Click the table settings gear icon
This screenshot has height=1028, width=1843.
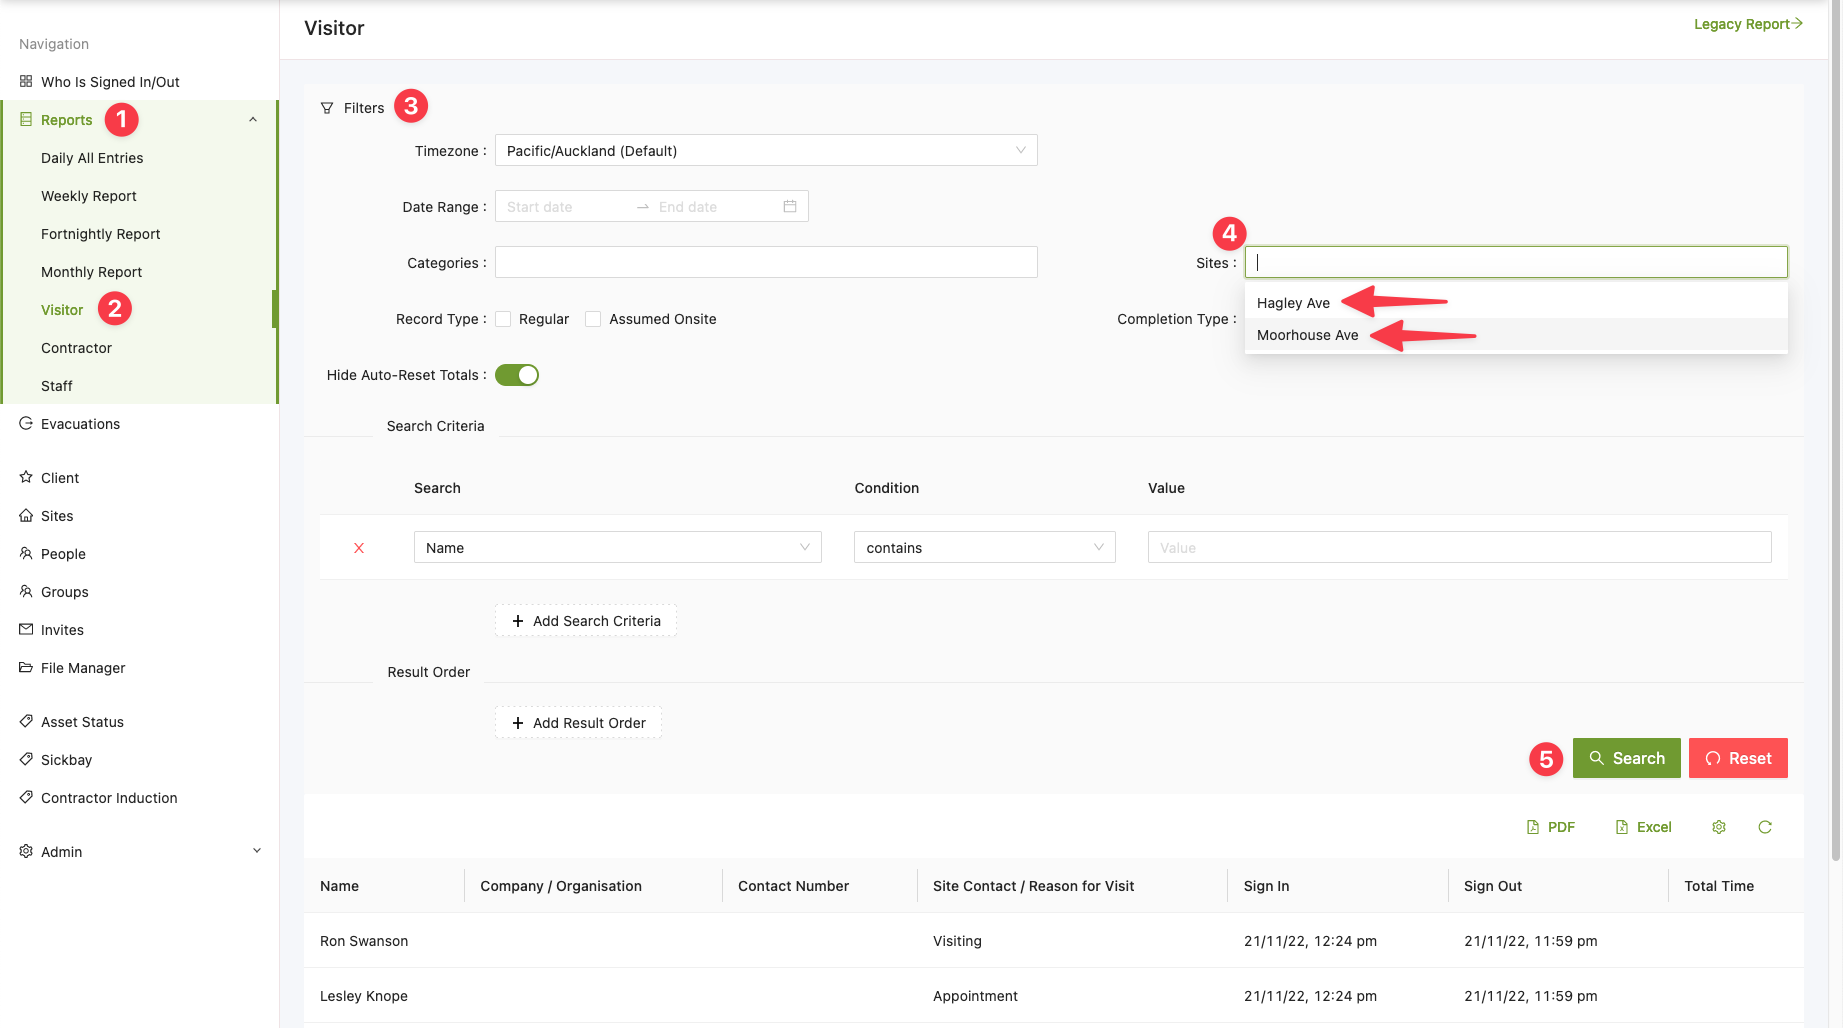pyautogui.click(x=1719, y=827)
